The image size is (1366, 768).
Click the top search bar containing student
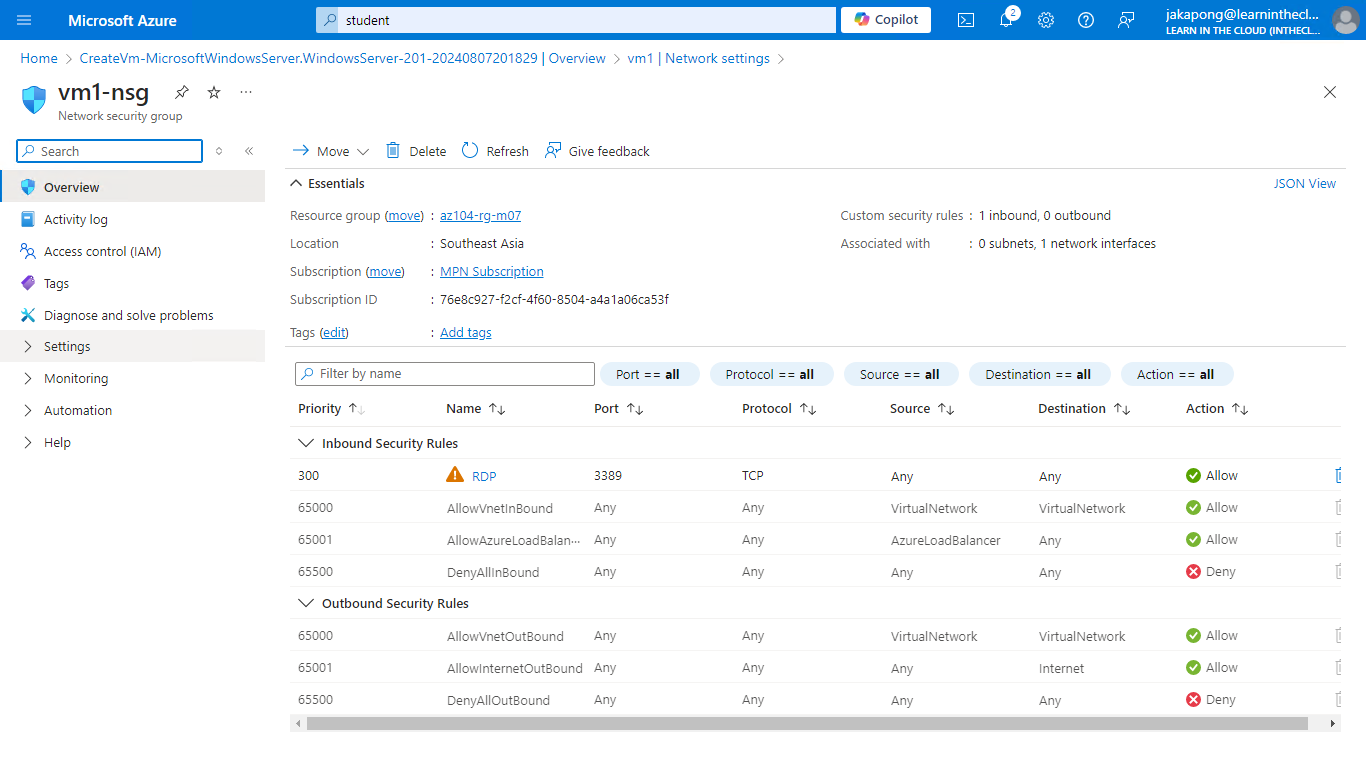575,20
